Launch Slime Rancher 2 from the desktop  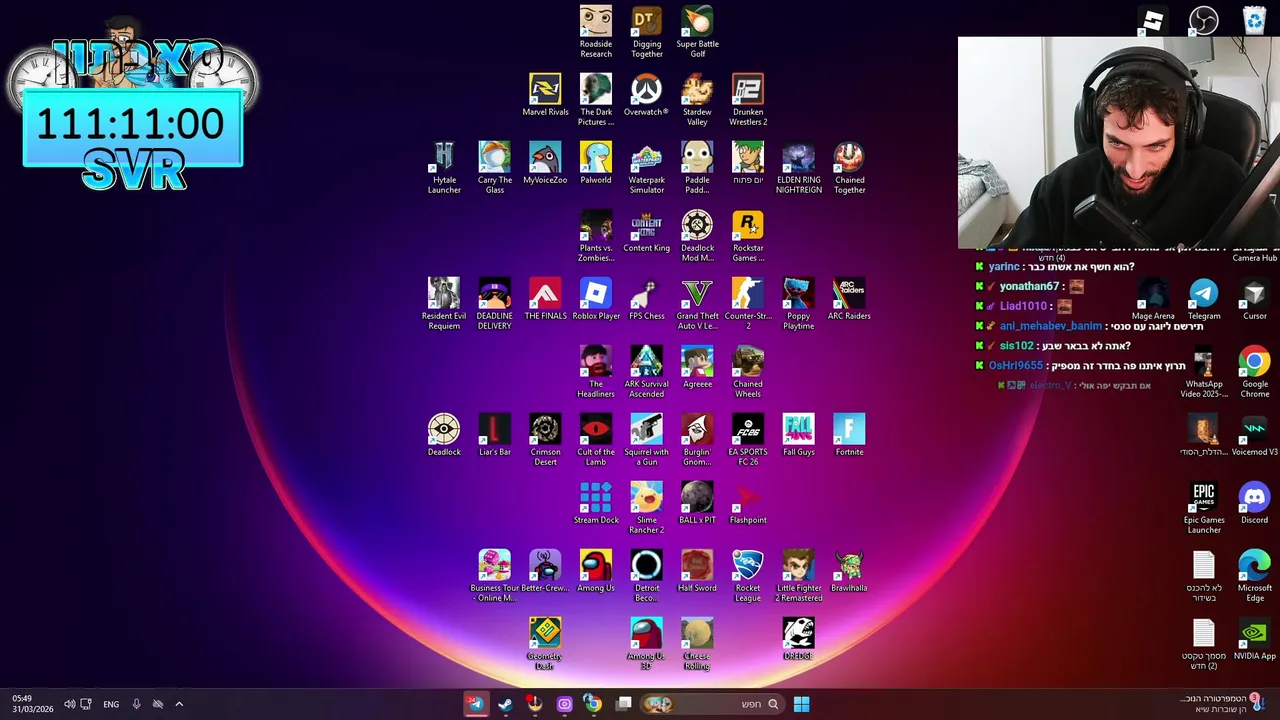(x=646, y=508)
